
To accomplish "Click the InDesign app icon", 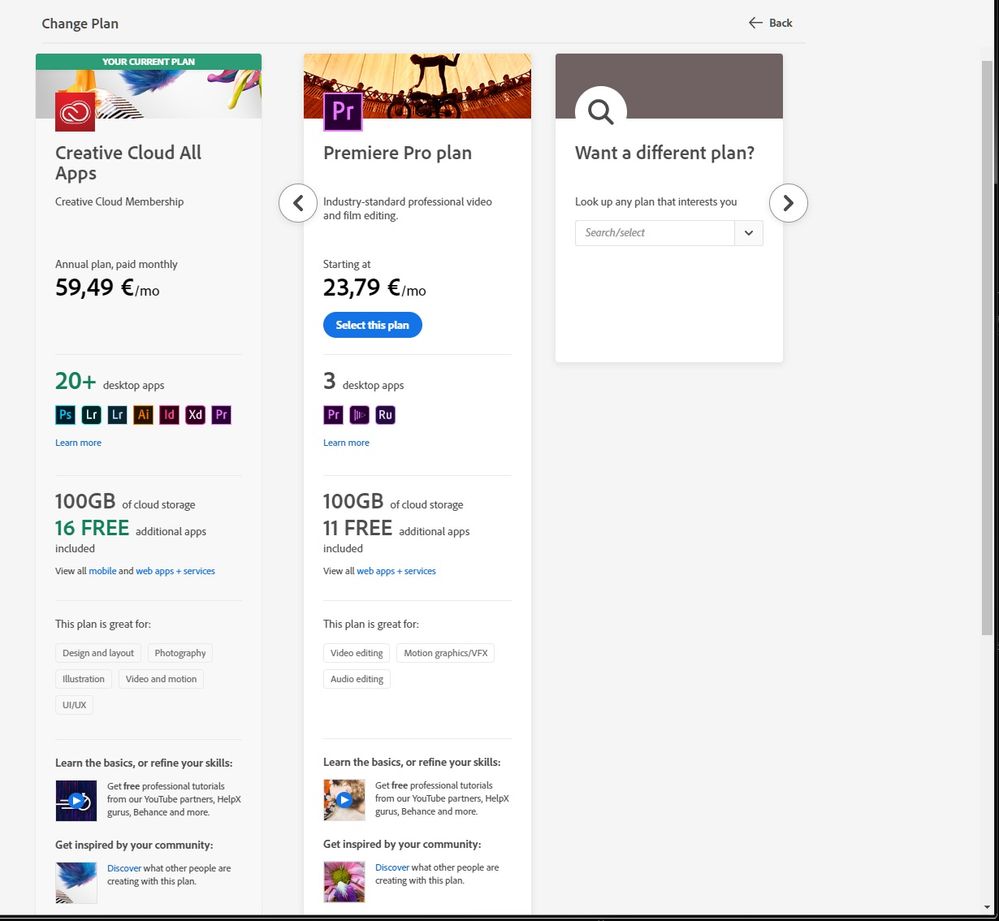I will coord(169,414).
